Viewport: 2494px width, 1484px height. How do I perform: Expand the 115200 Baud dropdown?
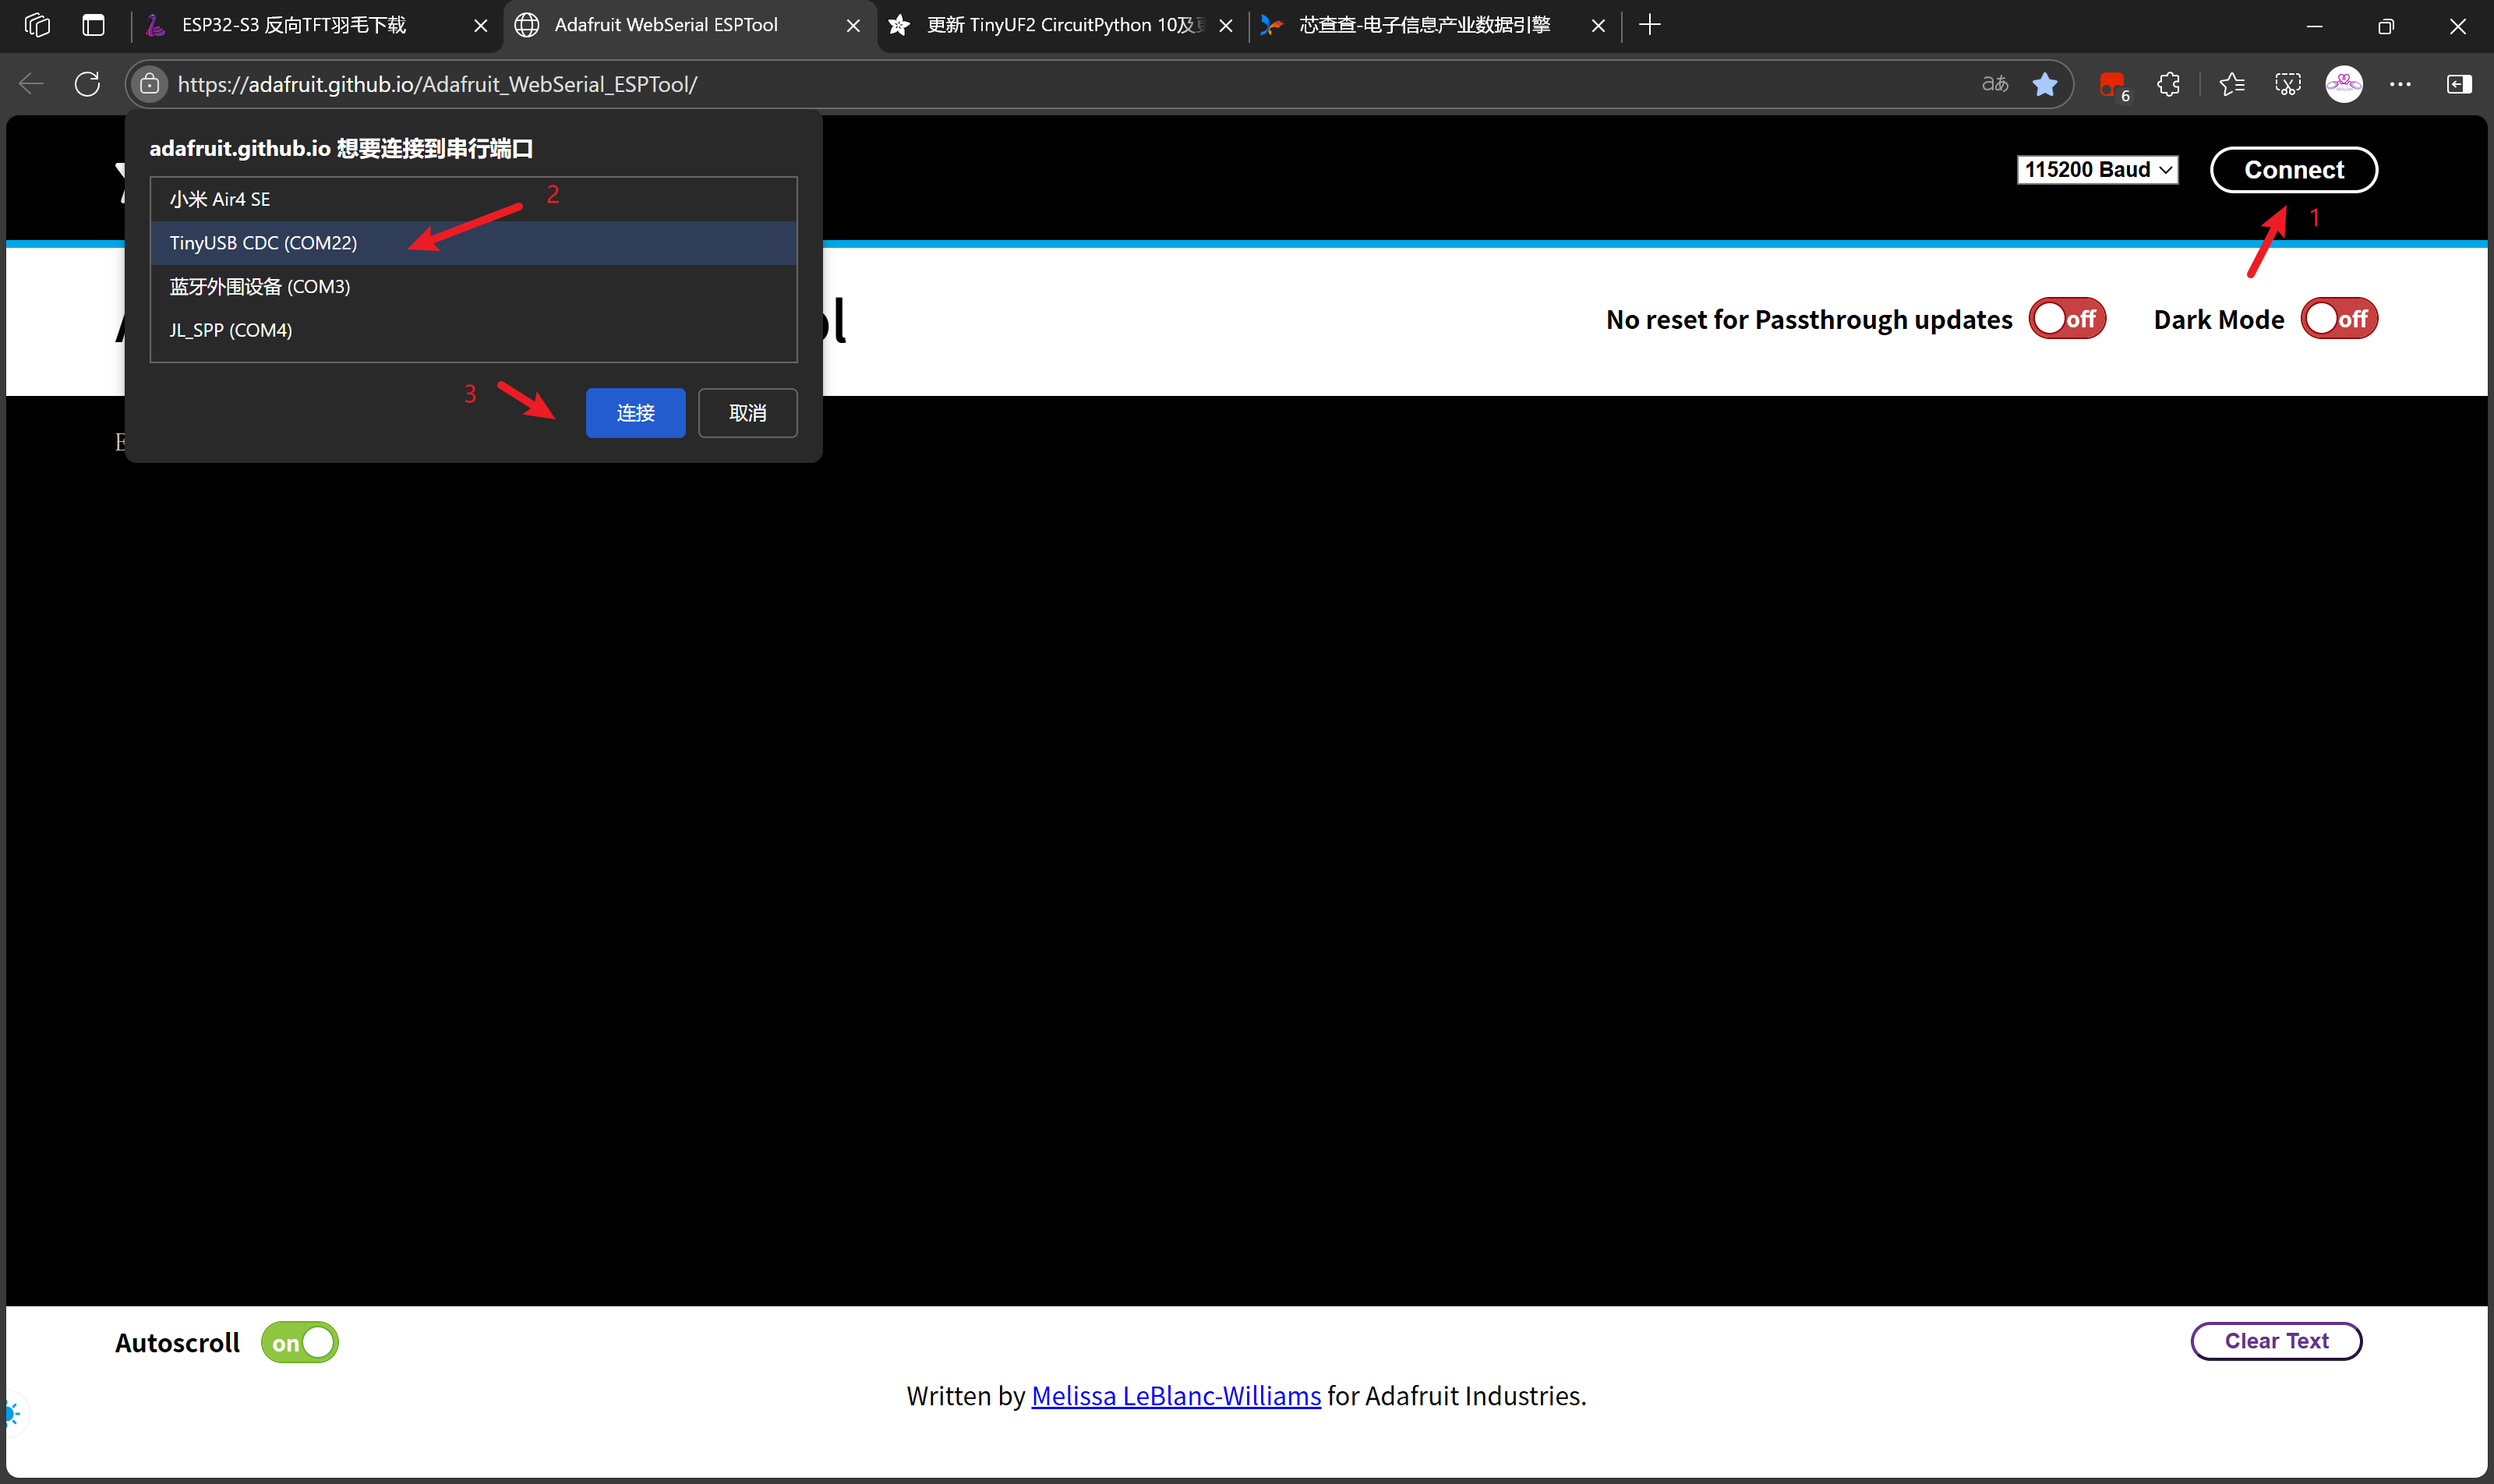pos(2097,170)
